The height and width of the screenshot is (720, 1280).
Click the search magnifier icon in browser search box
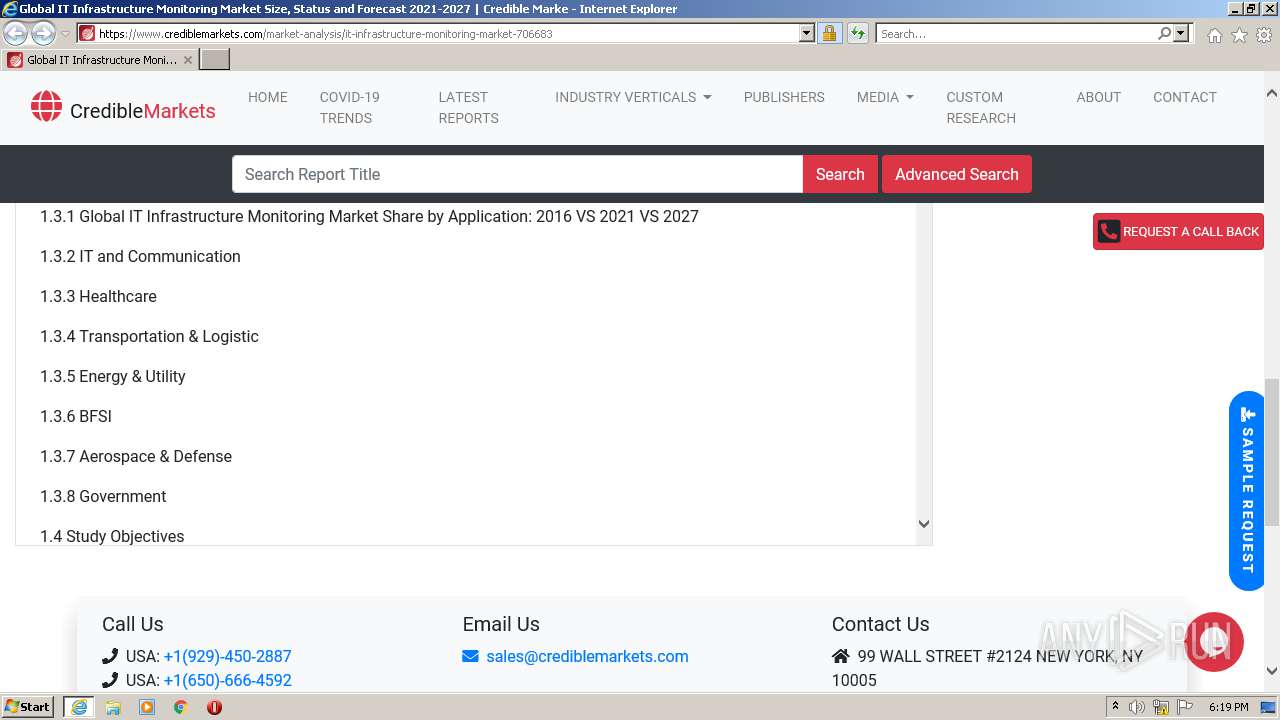tap(1164, 34)
